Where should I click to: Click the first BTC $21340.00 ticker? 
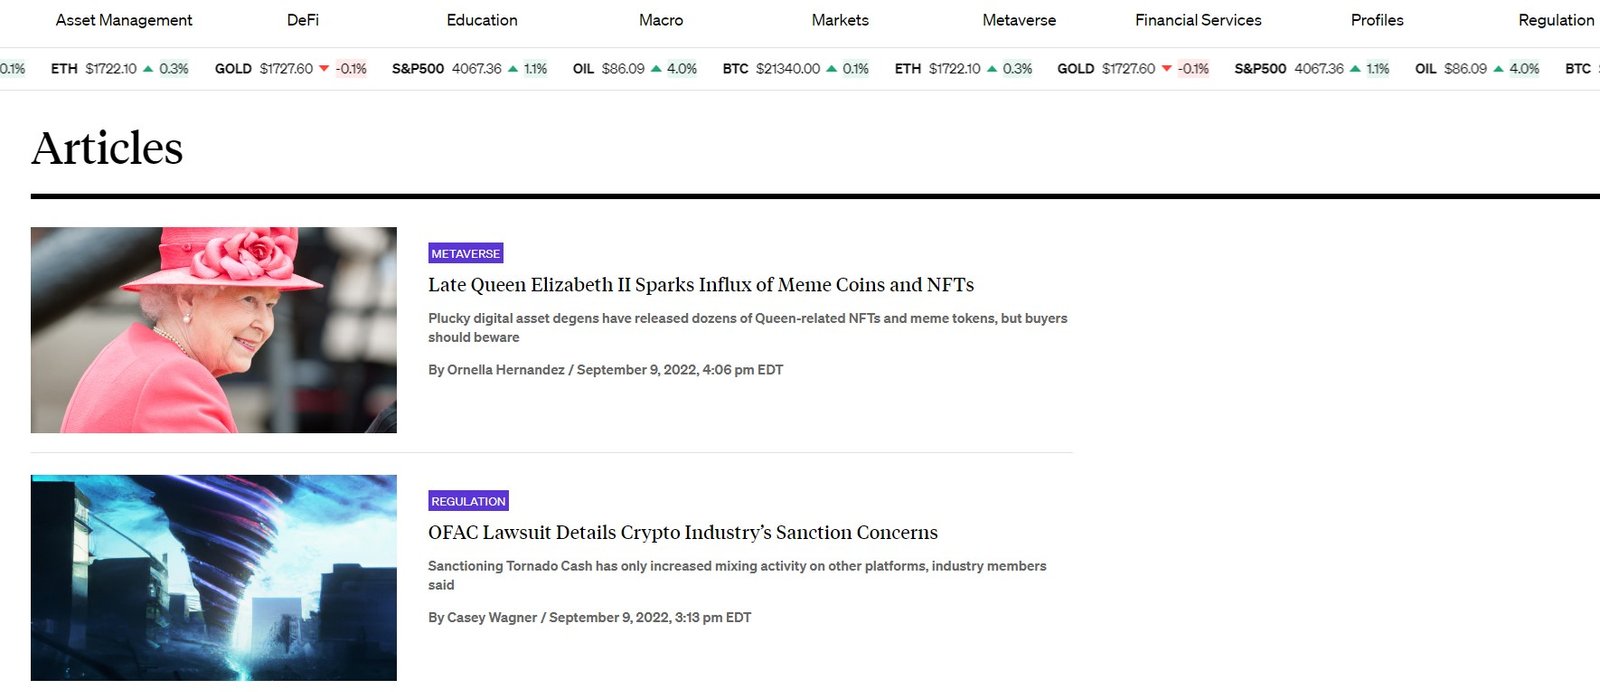click(796, 69)
